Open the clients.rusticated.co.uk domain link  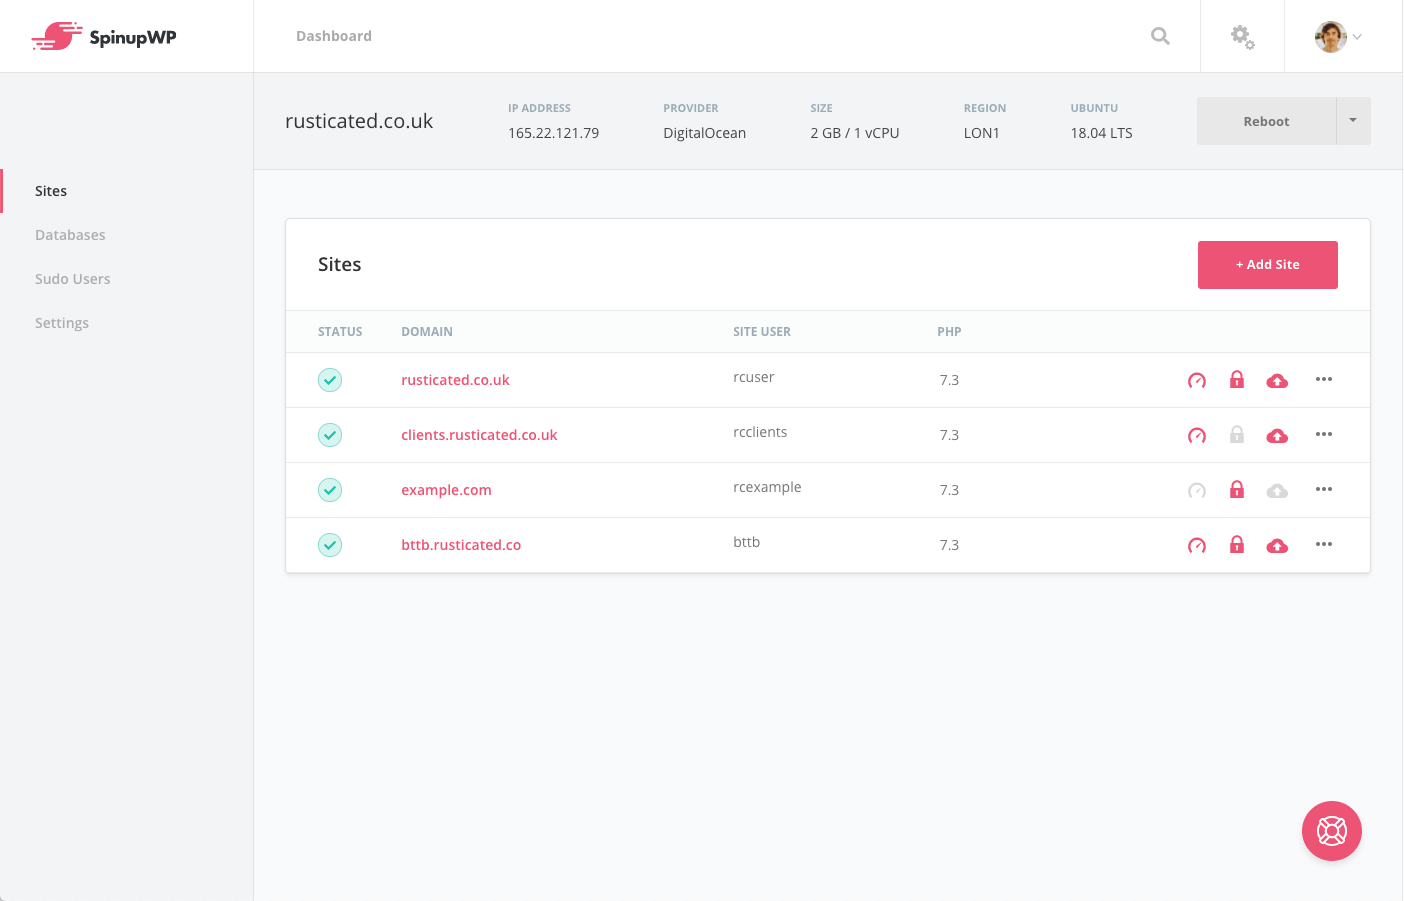point(479,435)
